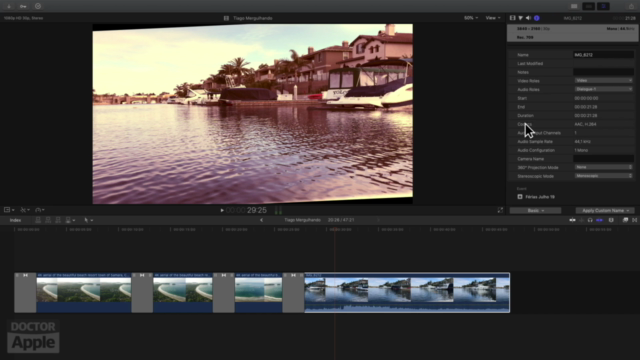Screen dimensions: 640x360
Task: Select the transition at the start of timeline
Action: tap(25, 293)
